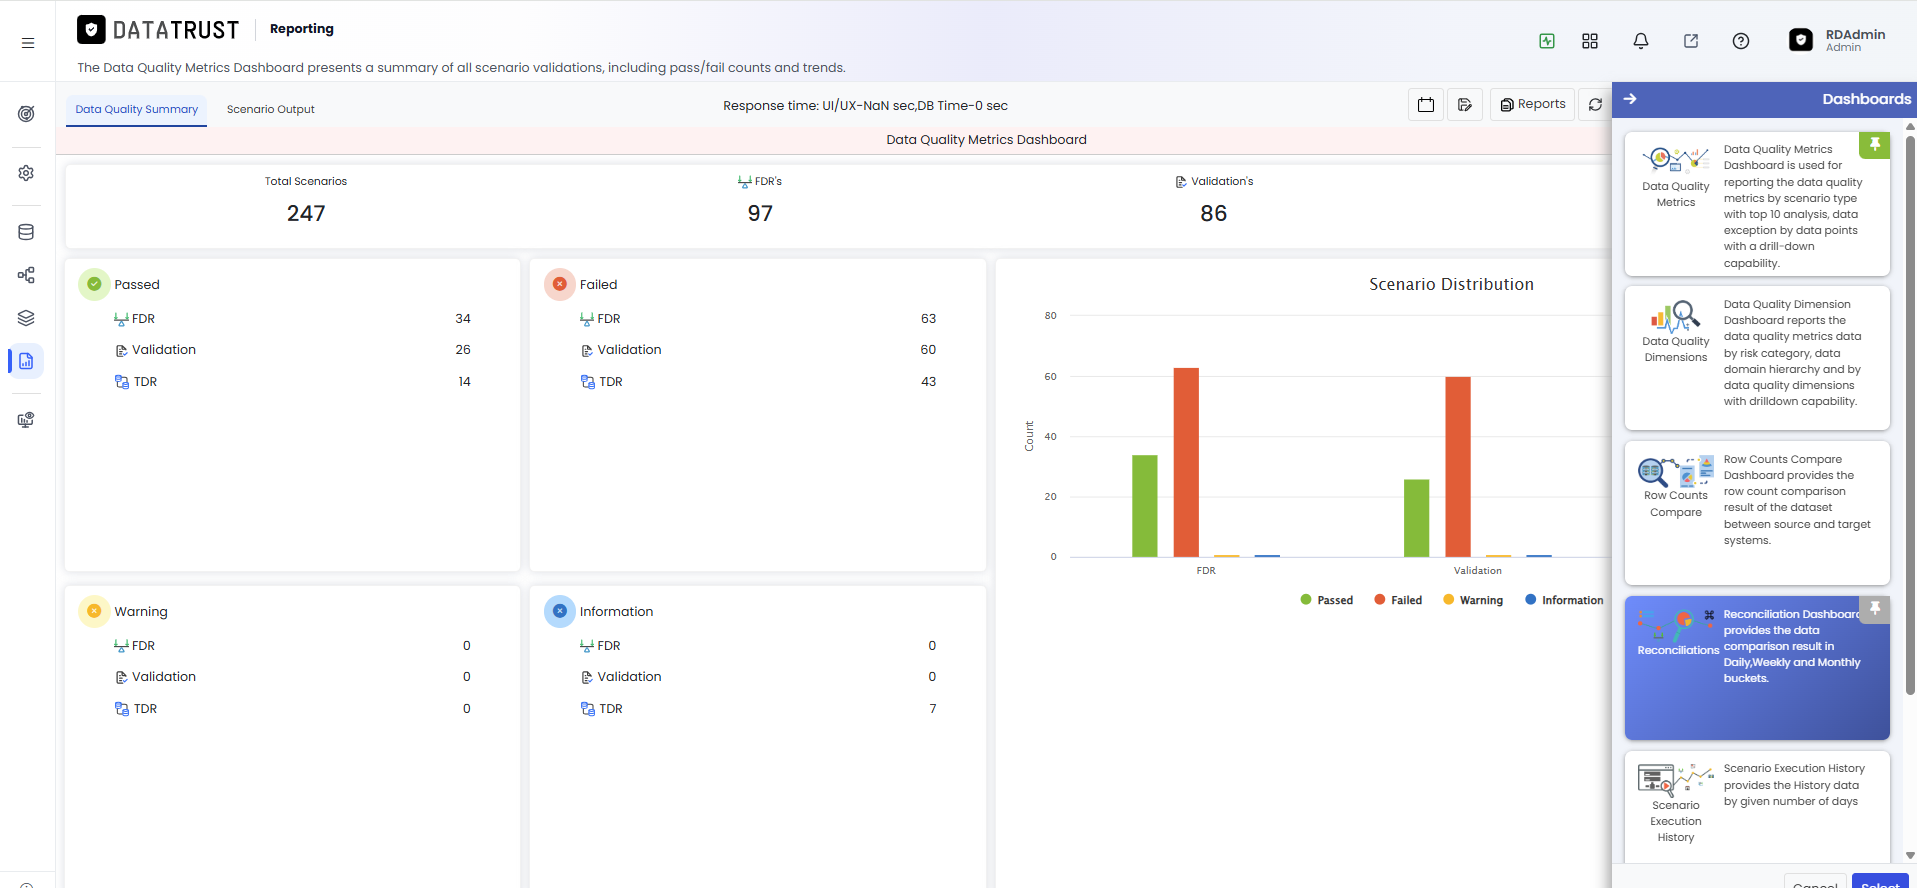Open the TDR row under Failed
This screenshot has width=1917, height=888.
pyautogui.click(x=758, y=382)
